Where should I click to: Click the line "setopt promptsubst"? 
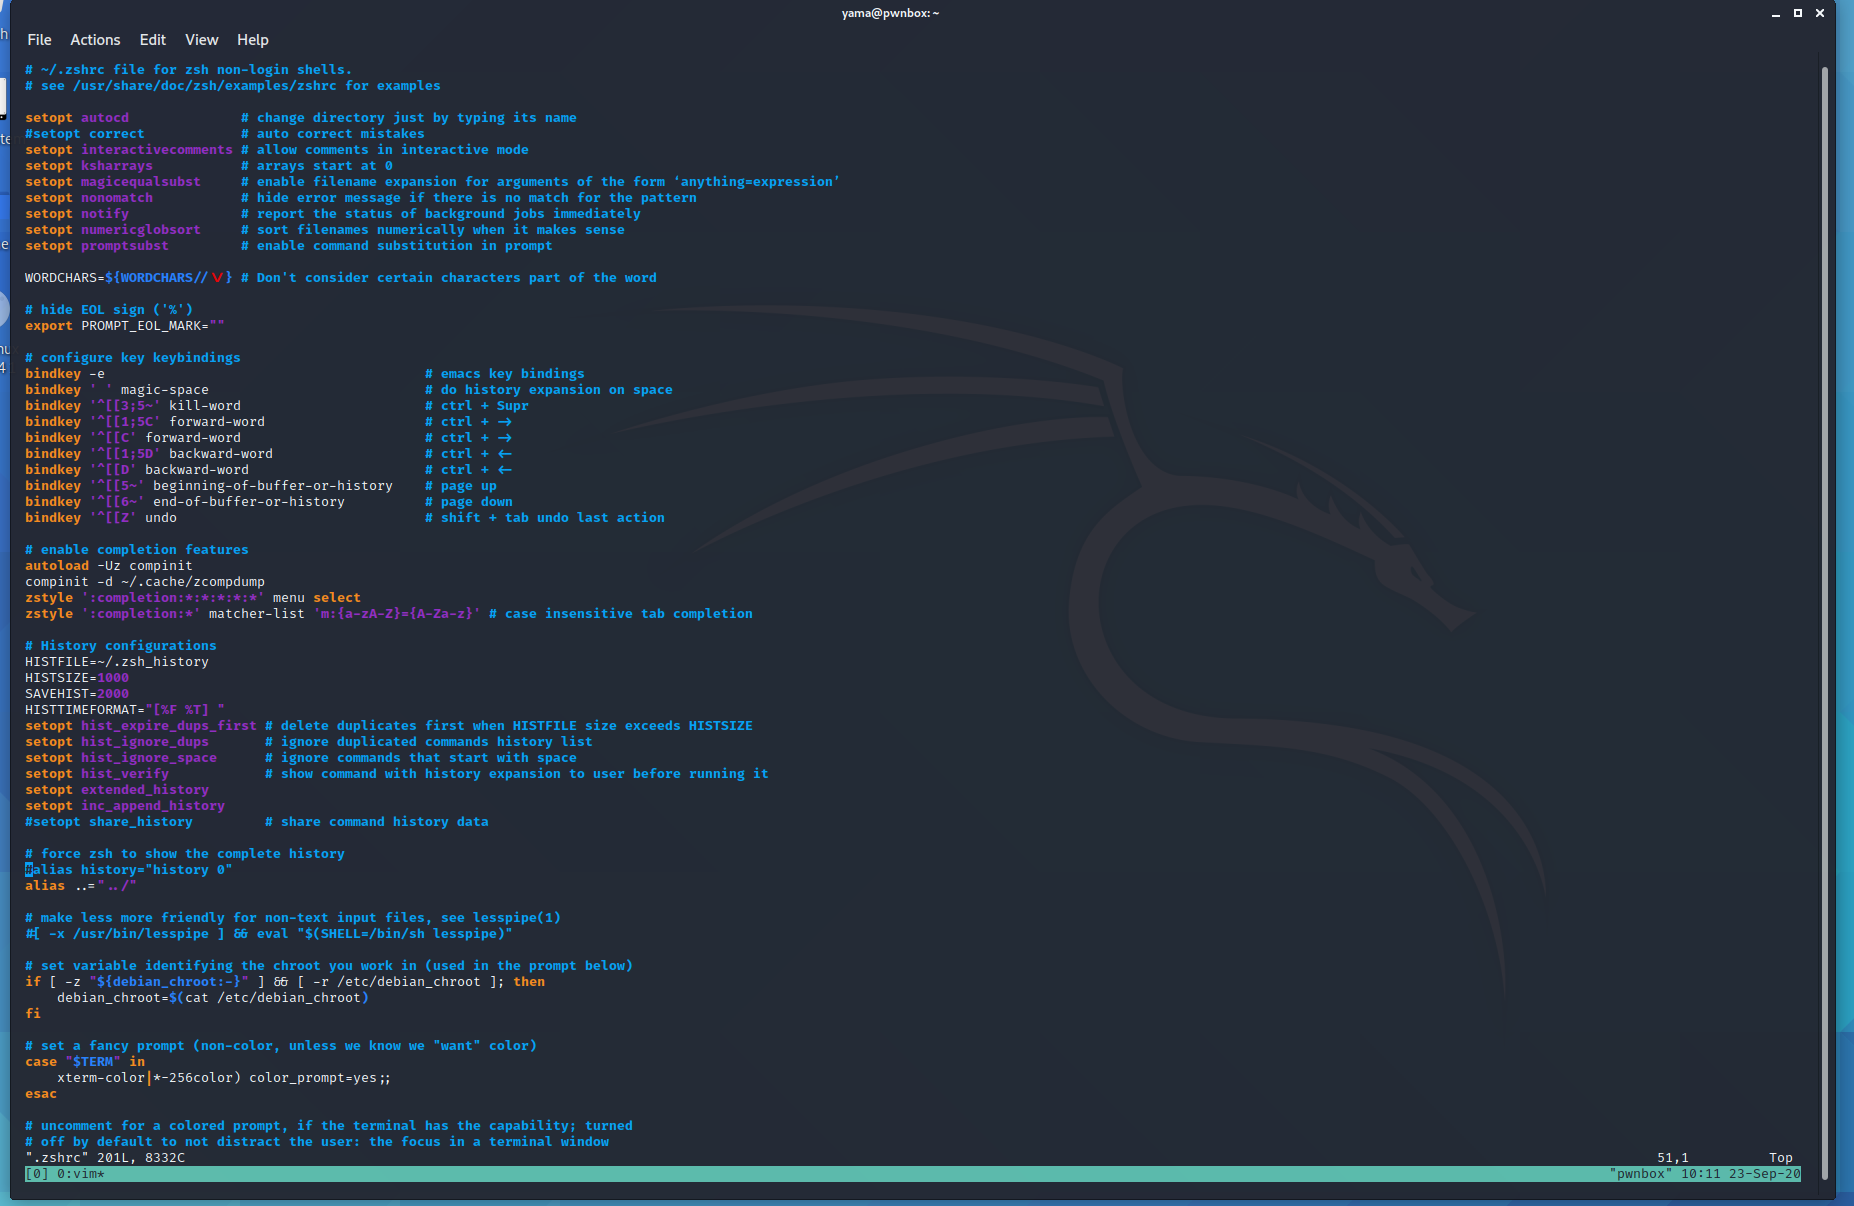click(x=289, y=246)
